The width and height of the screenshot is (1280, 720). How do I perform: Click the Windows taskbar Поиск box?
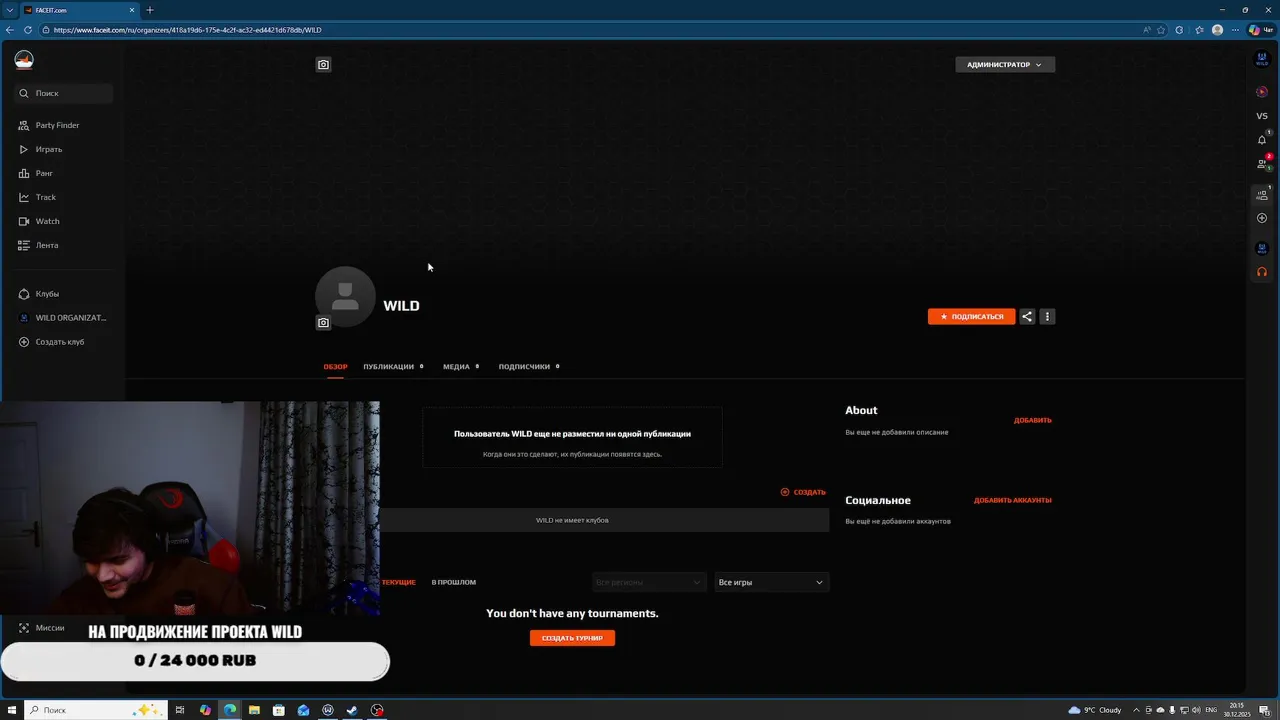pyautogui.click(x=94, y=710)
